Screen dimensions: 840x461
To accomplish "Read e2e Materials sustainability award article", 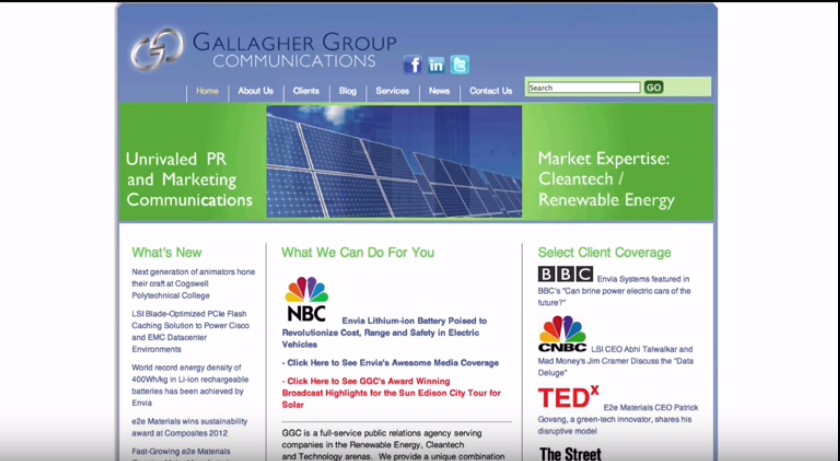I will click(x=188, y=427).
